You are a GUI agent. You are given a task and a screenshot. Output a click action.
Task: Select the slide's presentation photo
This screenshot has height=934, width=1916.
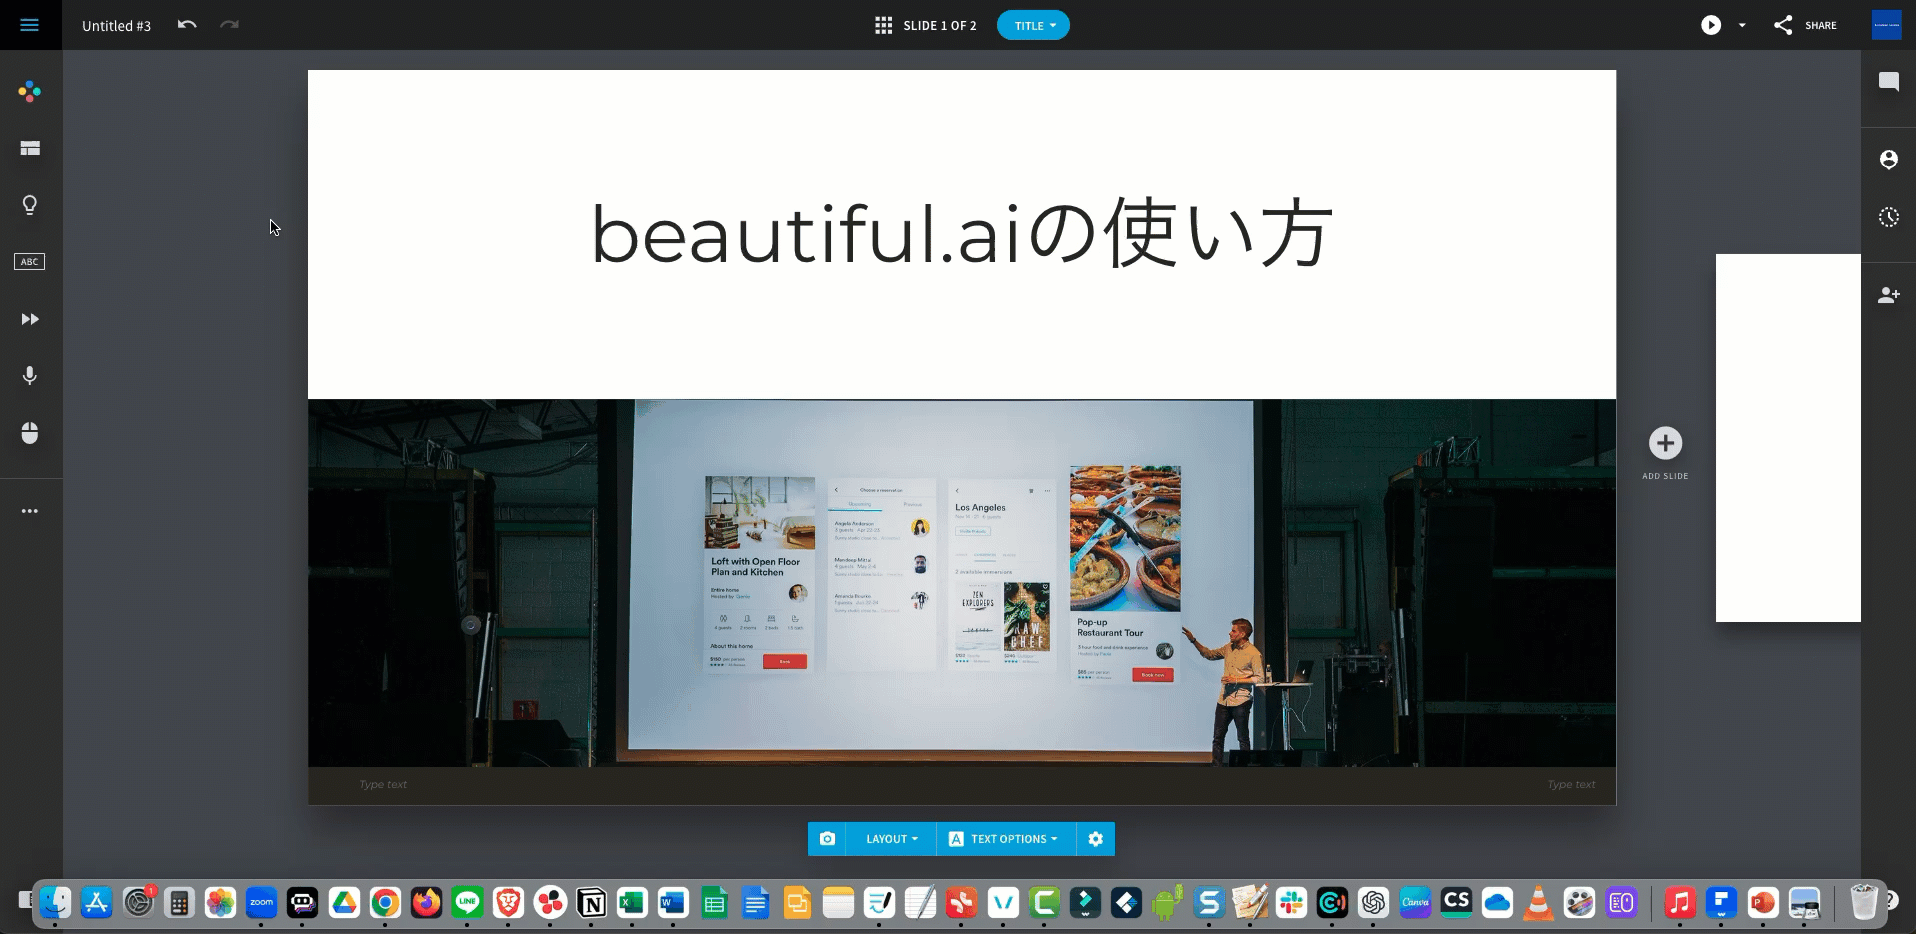961,583
